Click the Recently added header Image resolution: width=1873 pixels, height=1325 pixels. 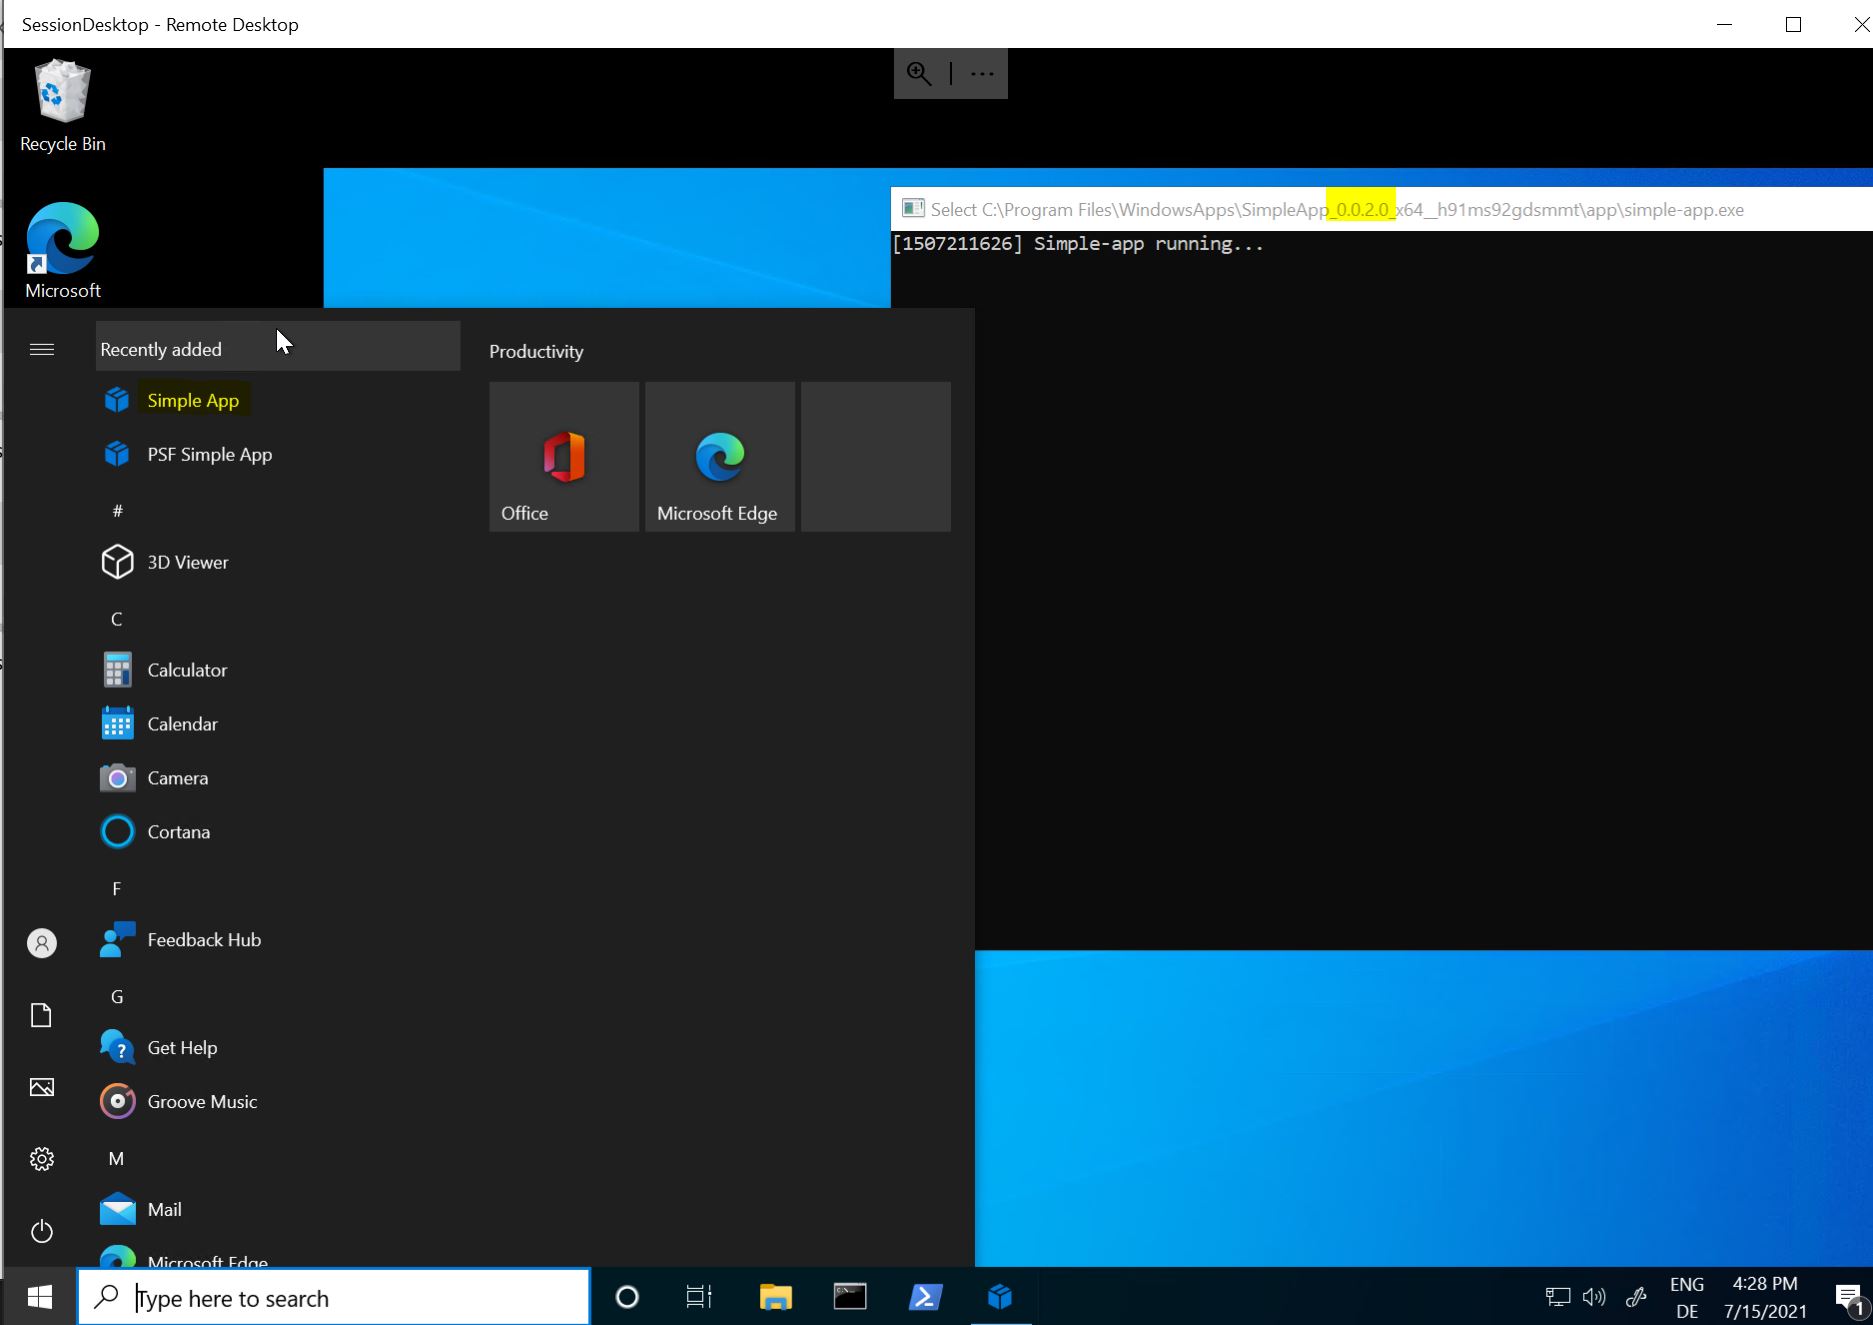[x=277, y=346]
